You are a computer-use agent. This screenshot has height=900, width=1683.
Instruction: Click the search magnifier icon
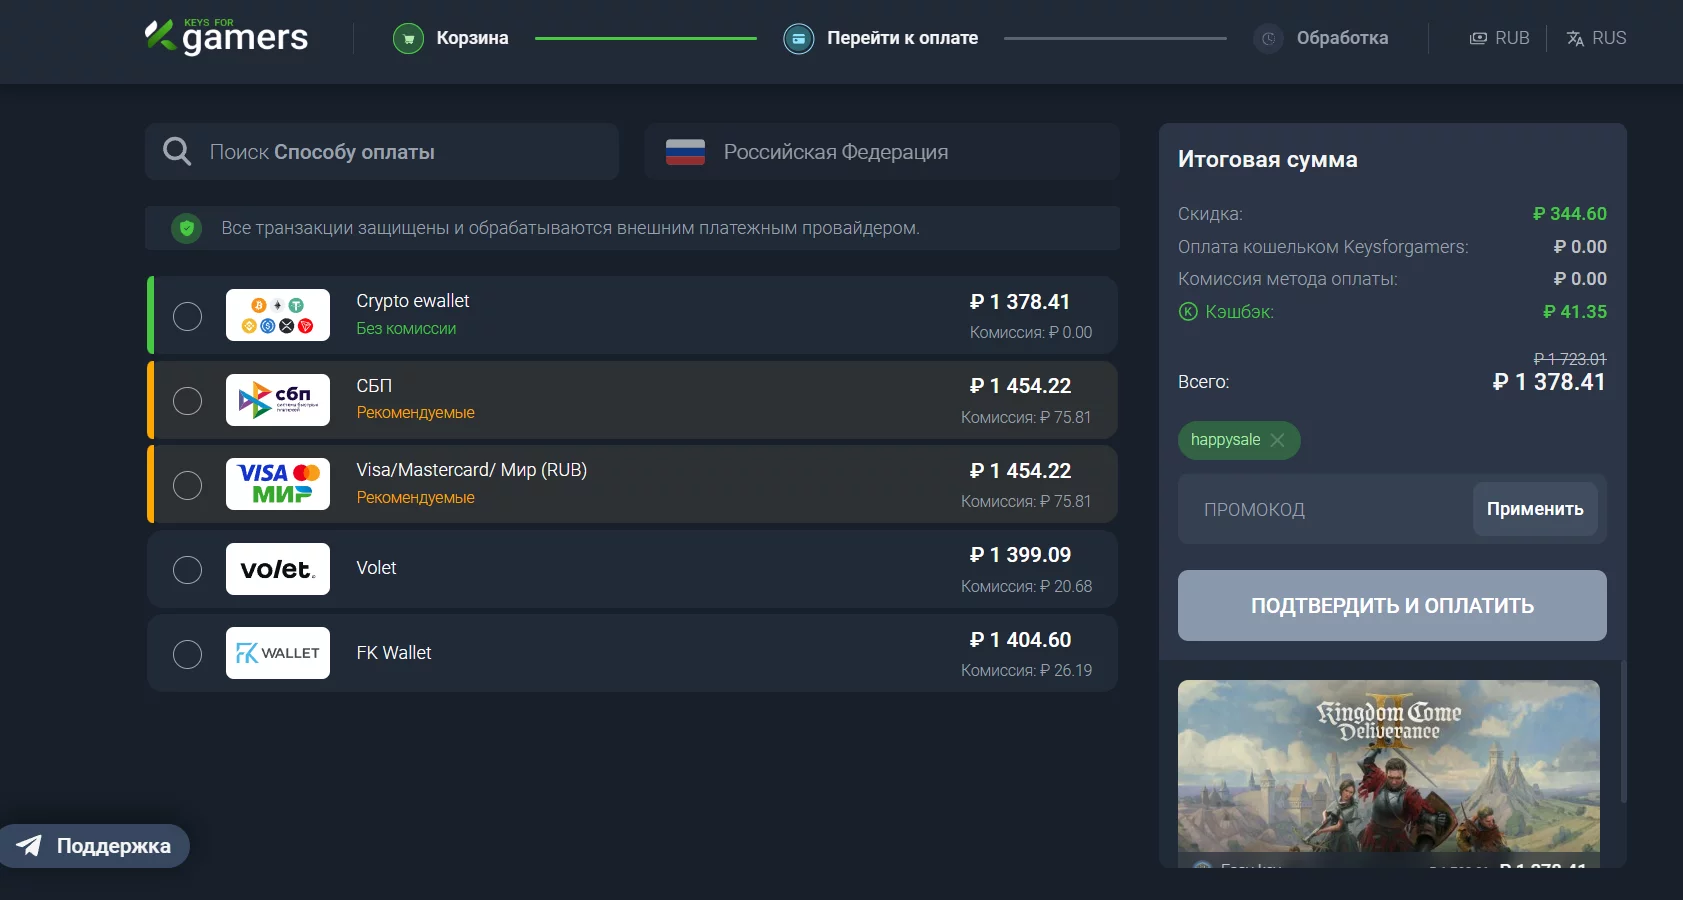[x=177, y=152]
